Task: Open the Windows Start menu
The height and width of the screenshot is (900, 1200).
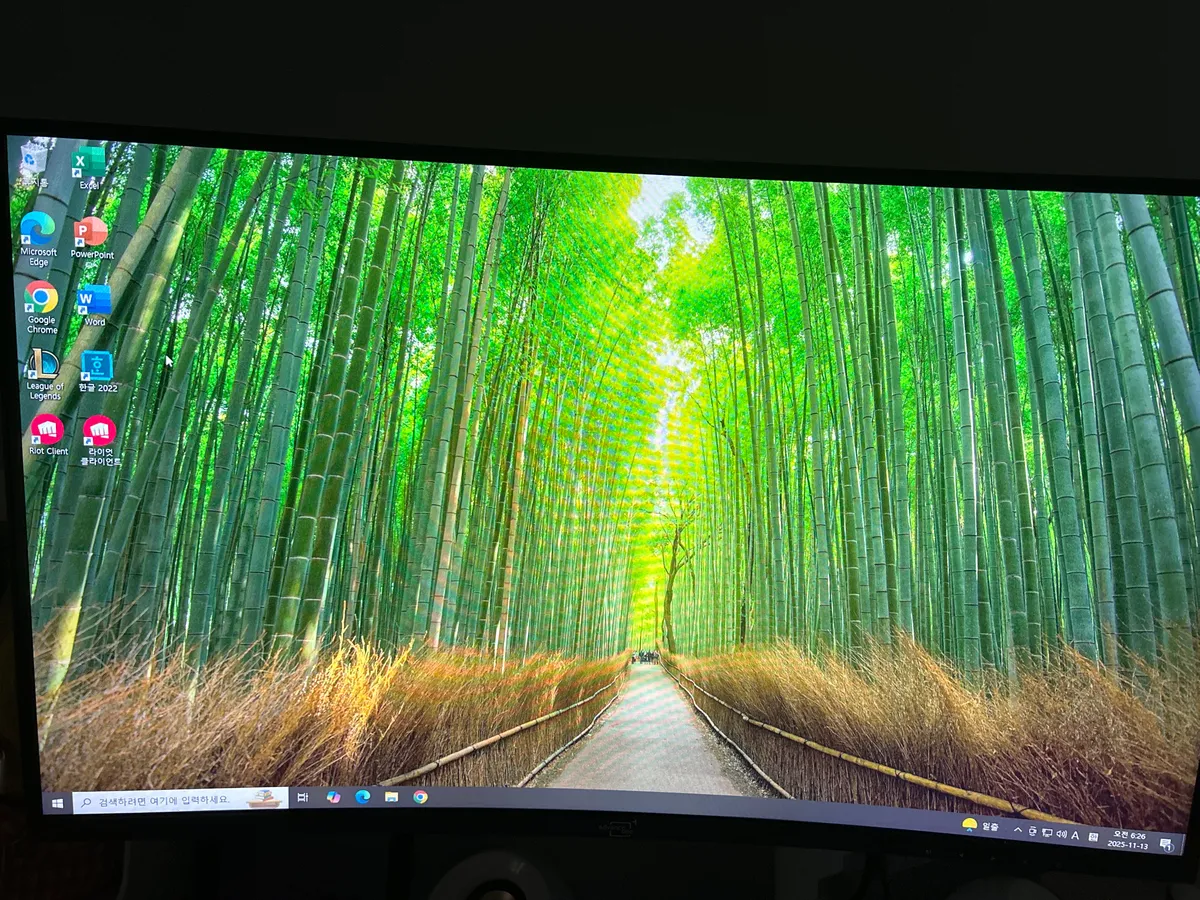Action: pyautogui.click(x=57, y=802)
